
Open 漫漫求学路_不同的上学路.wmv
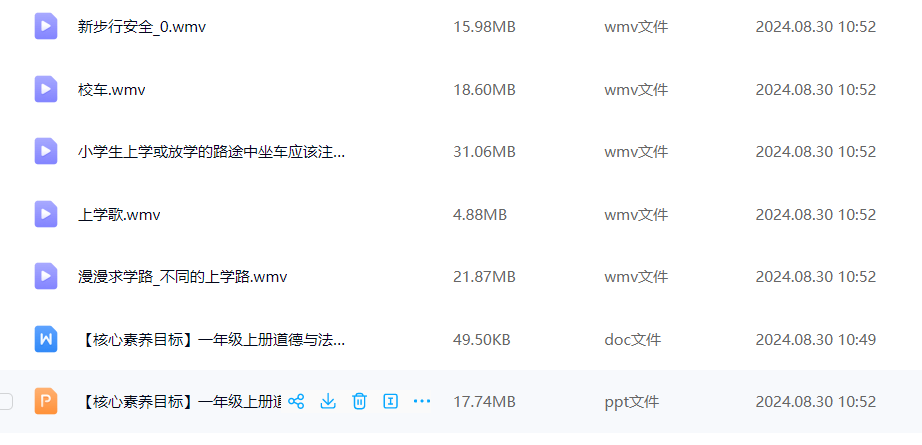tap(182, 276)
